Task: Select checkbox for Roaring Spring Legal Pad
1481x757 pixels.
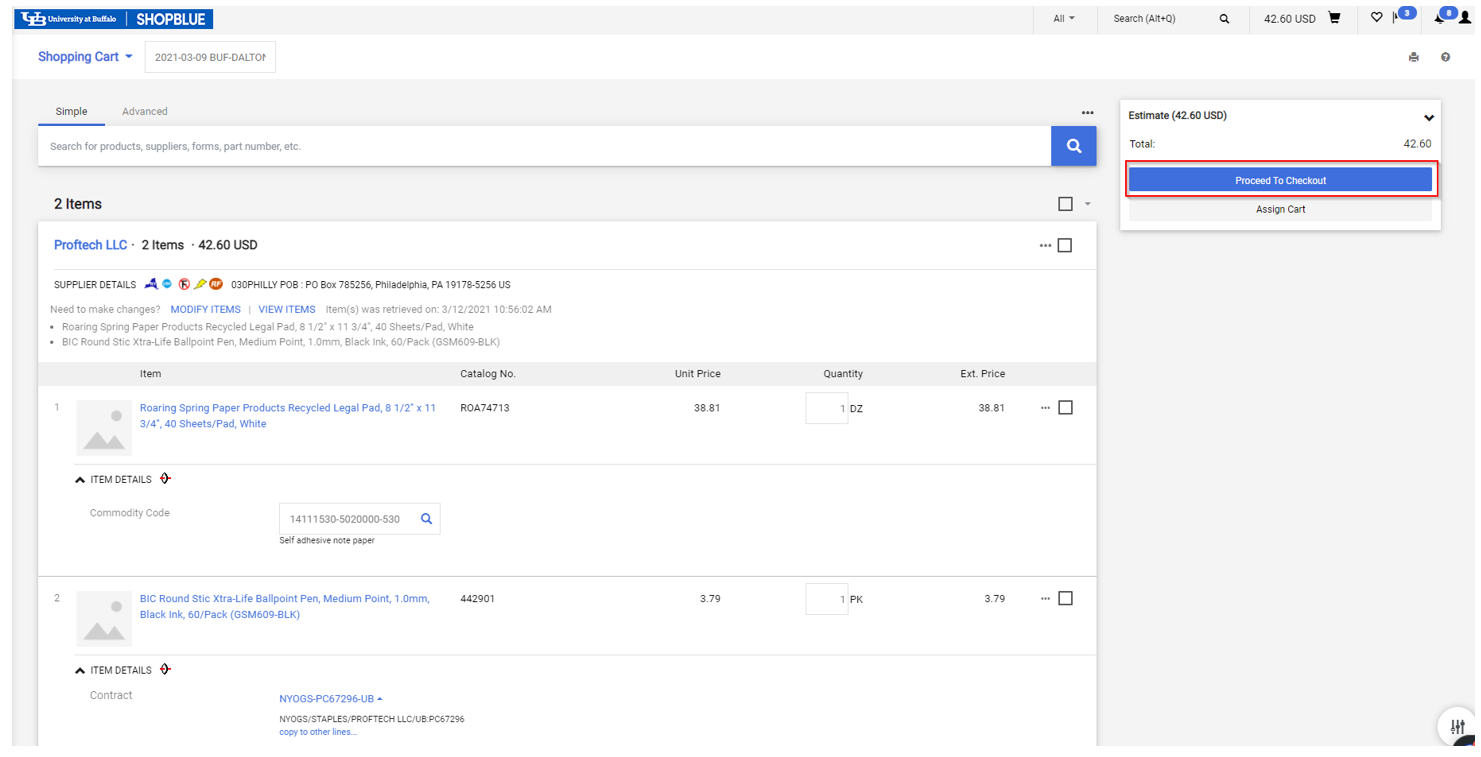Action: coord(1065,408)
